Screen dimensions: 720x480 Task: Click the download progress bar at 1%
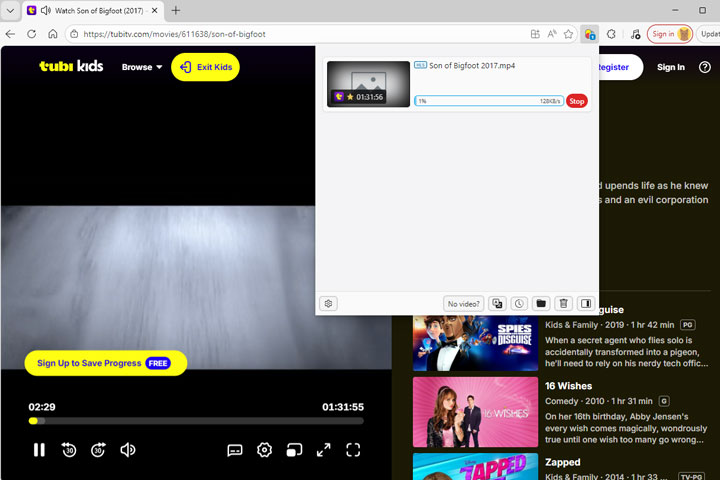click(489, 101)
